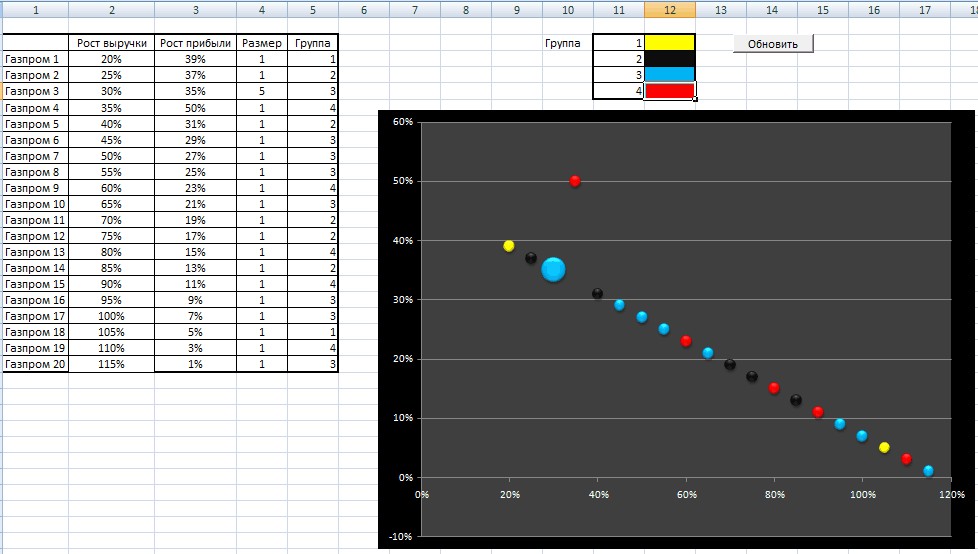Select the Газпром 3 row label
This screenshot has height=554, width=978.
(36, 91)
